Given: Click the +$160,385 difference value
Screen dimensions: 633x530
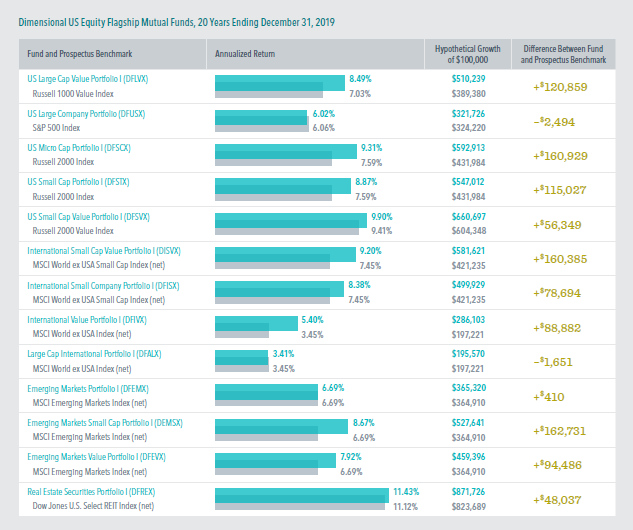Looking at the screenshot, I should 560,259.
